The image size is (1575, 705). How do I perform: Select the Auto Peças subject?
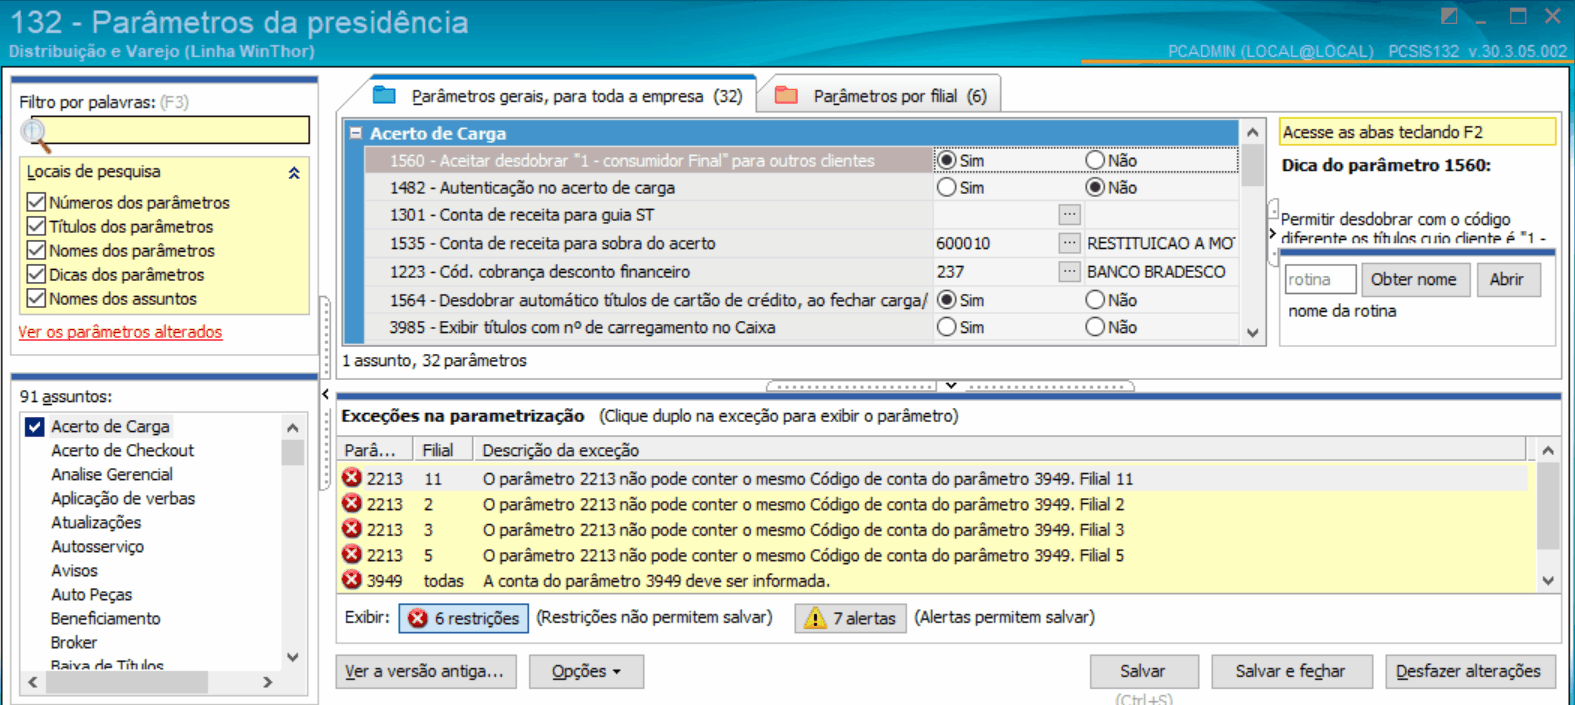point(91,594)
